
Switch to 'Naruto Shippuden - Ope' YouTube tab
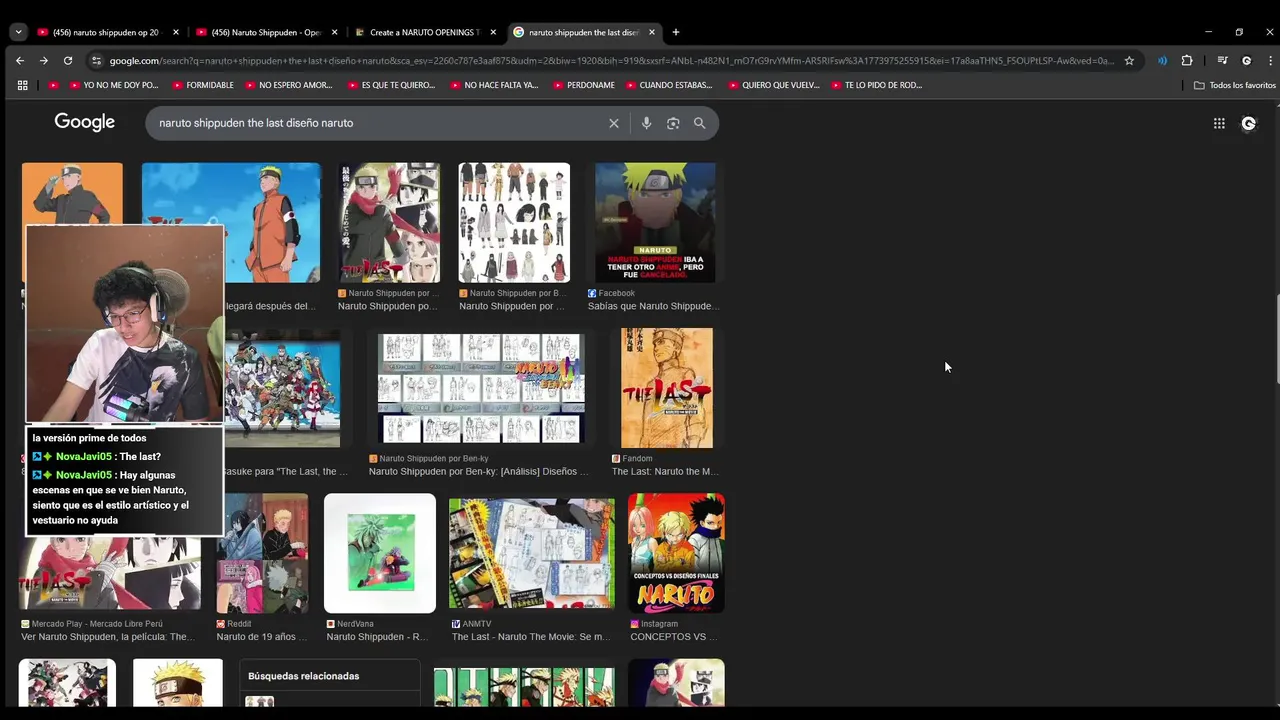click(267, 32)
